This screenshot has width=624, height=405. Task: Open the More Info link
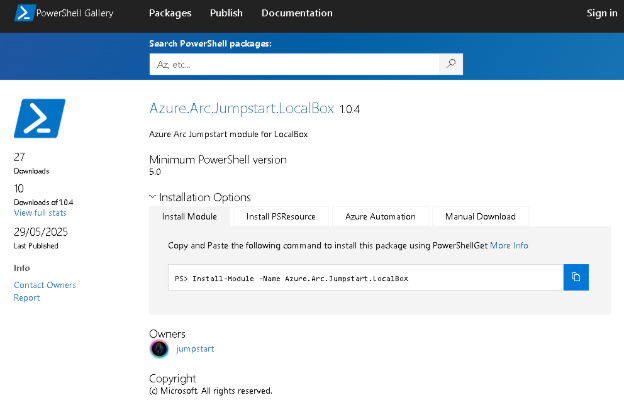(509, 245)
